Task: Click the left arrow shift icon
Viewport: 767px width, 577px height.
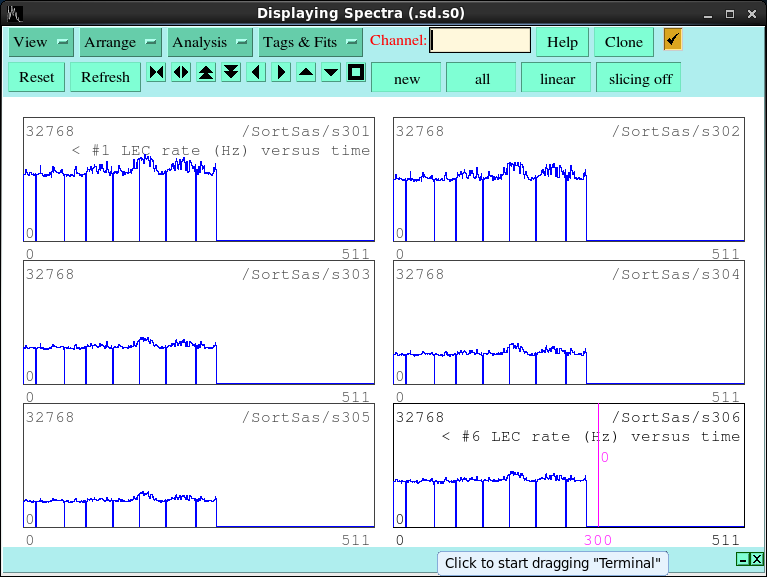Action: pyautogui.click(x=256, y=73)
